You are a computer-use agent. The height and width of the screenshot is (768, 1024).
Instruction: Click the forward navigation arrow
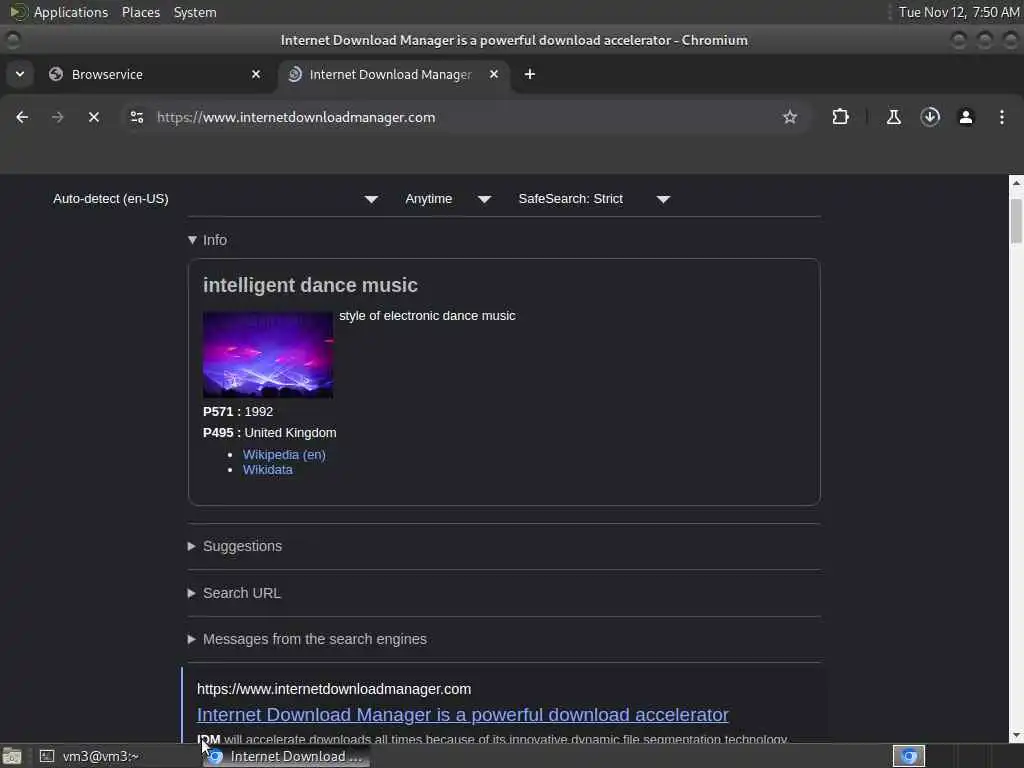pos(57,118)
